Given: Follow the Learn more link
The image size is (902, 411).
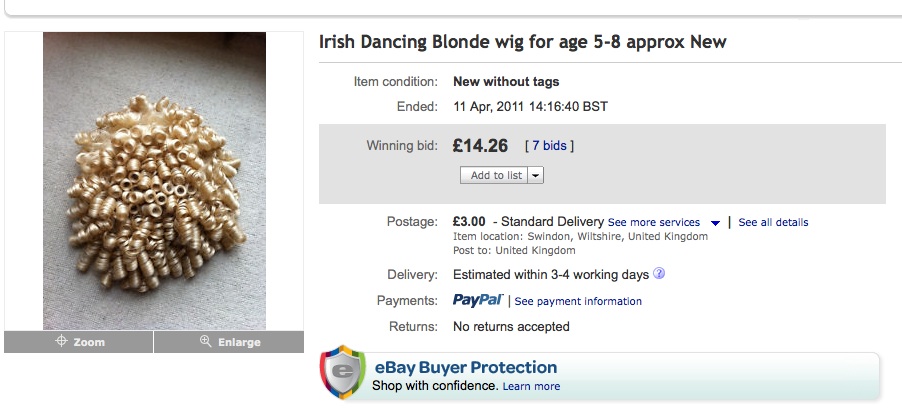Looking at the screenshot, I should (x=531, y=386).
